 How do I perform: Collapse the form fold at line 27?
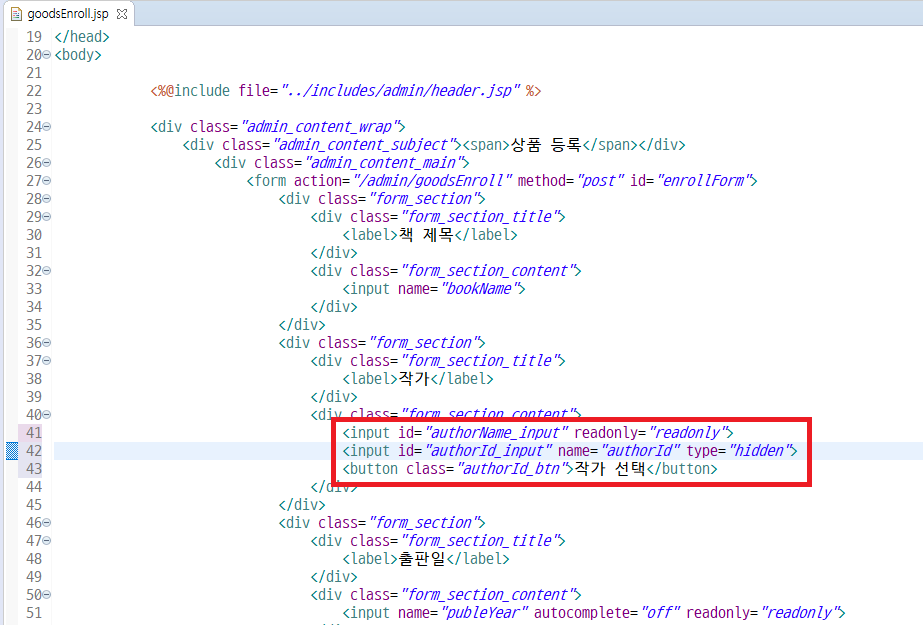coord(47,181)
